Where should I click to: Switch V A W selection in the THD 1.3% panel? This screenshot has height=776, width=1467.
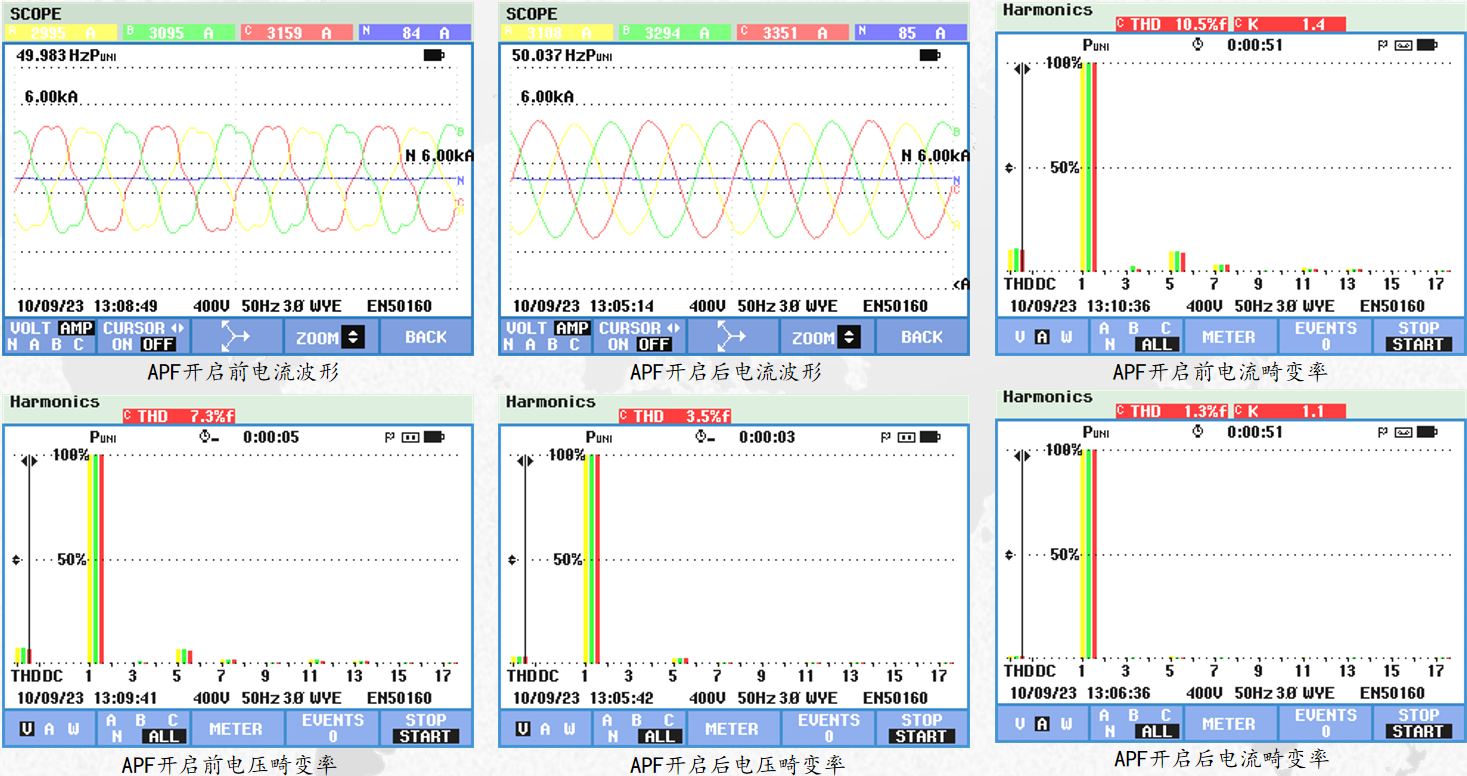[1042, 724]
